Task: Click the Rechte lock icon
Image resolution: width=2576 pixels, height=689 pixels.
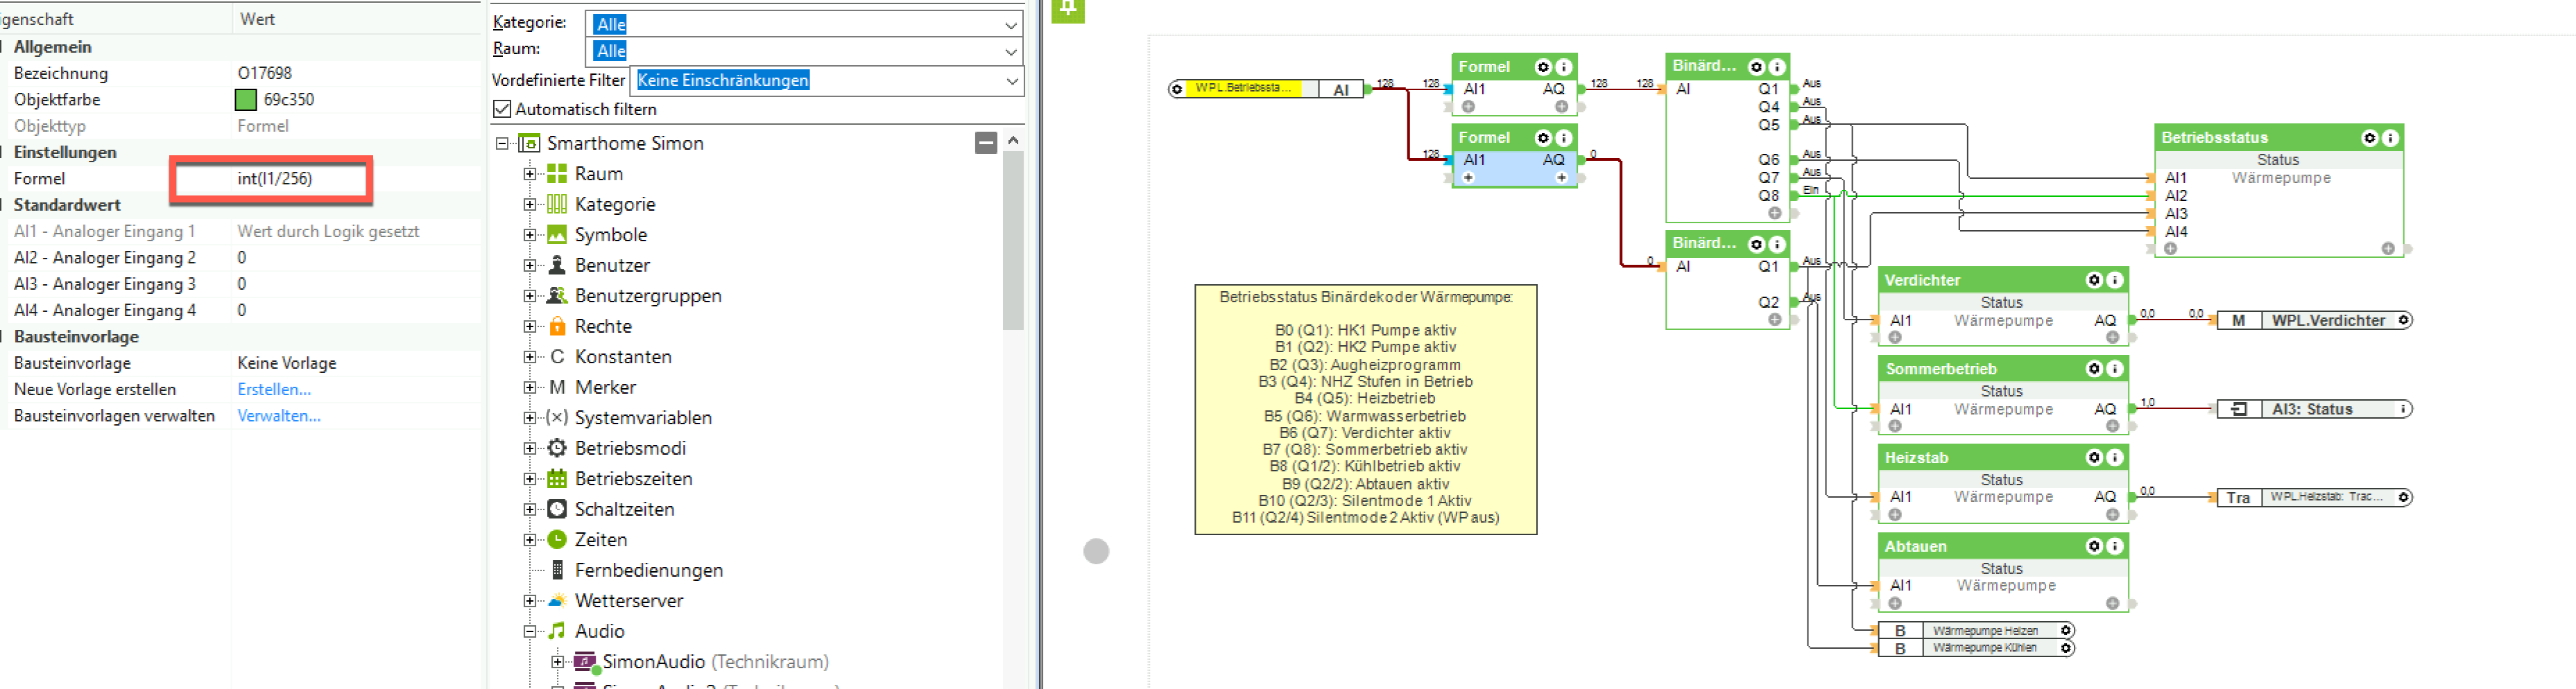Action: click(x=557, y=327)
